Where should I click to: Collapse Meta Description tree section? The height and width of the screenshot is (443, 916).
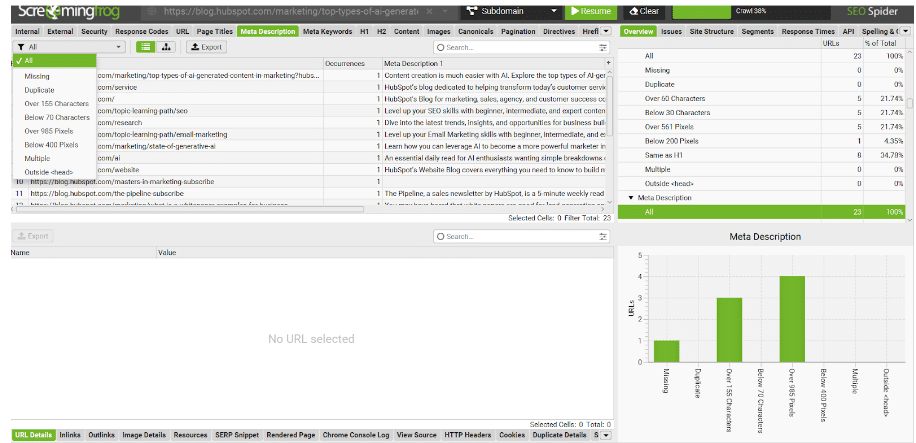coord(631,198)
